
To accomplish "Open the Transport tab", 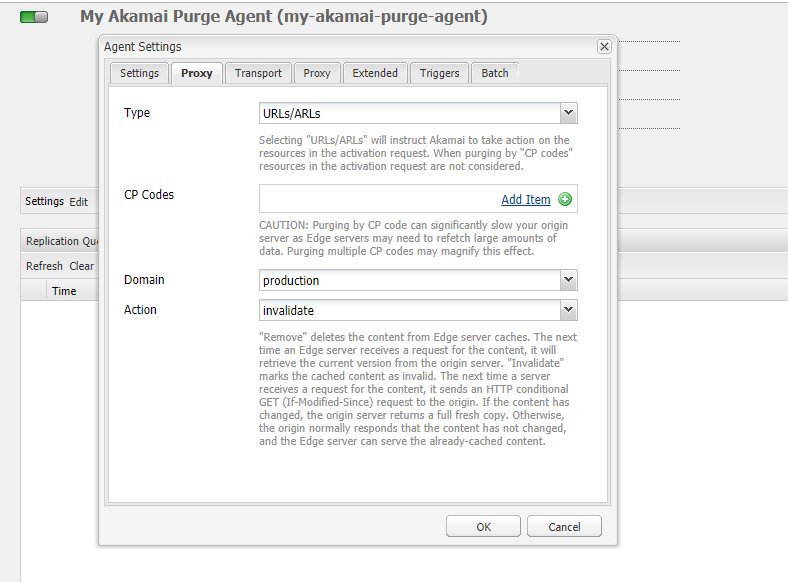I will [258, 73].
